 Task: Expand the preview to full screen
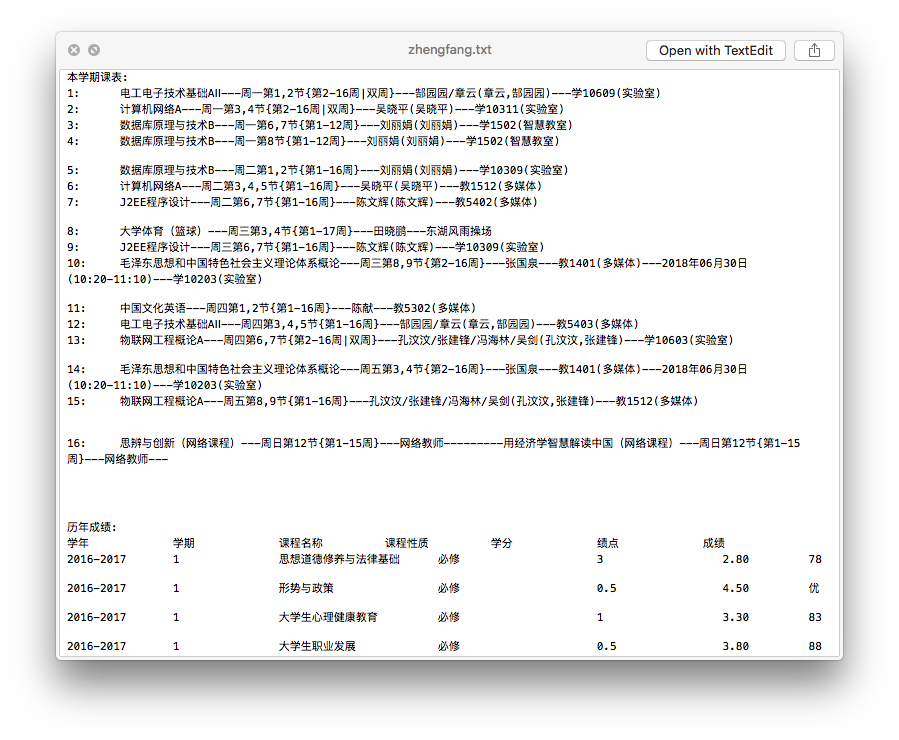coord(94,50)
